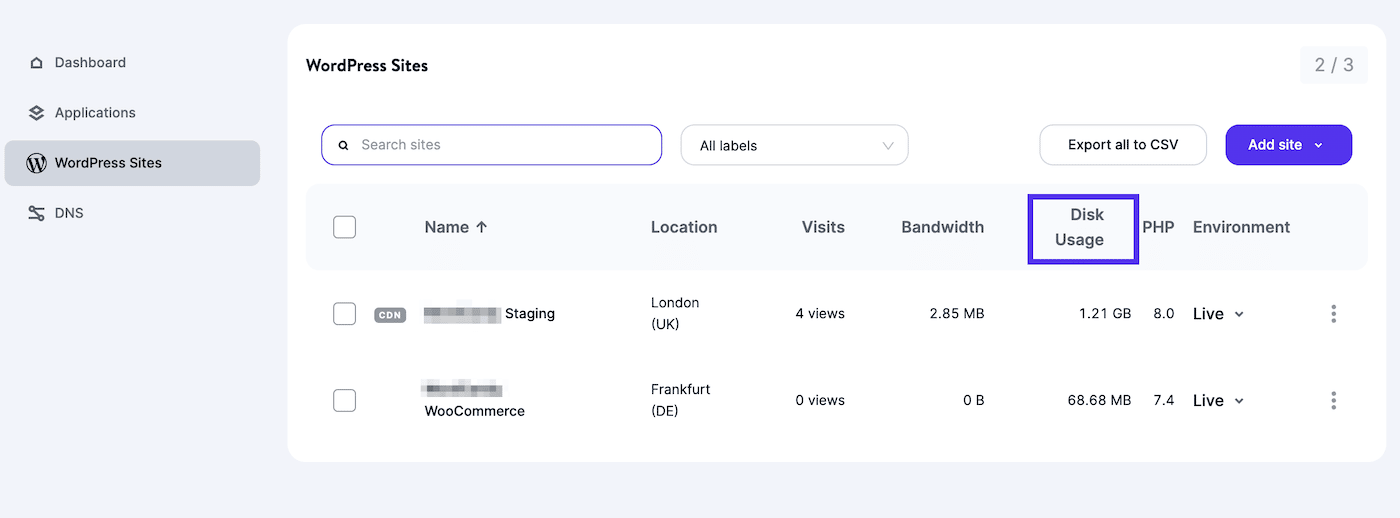Click London (UK) location cell
Image resolution: width=1400 pixels, height=518 pixels.
coord(675,314)
